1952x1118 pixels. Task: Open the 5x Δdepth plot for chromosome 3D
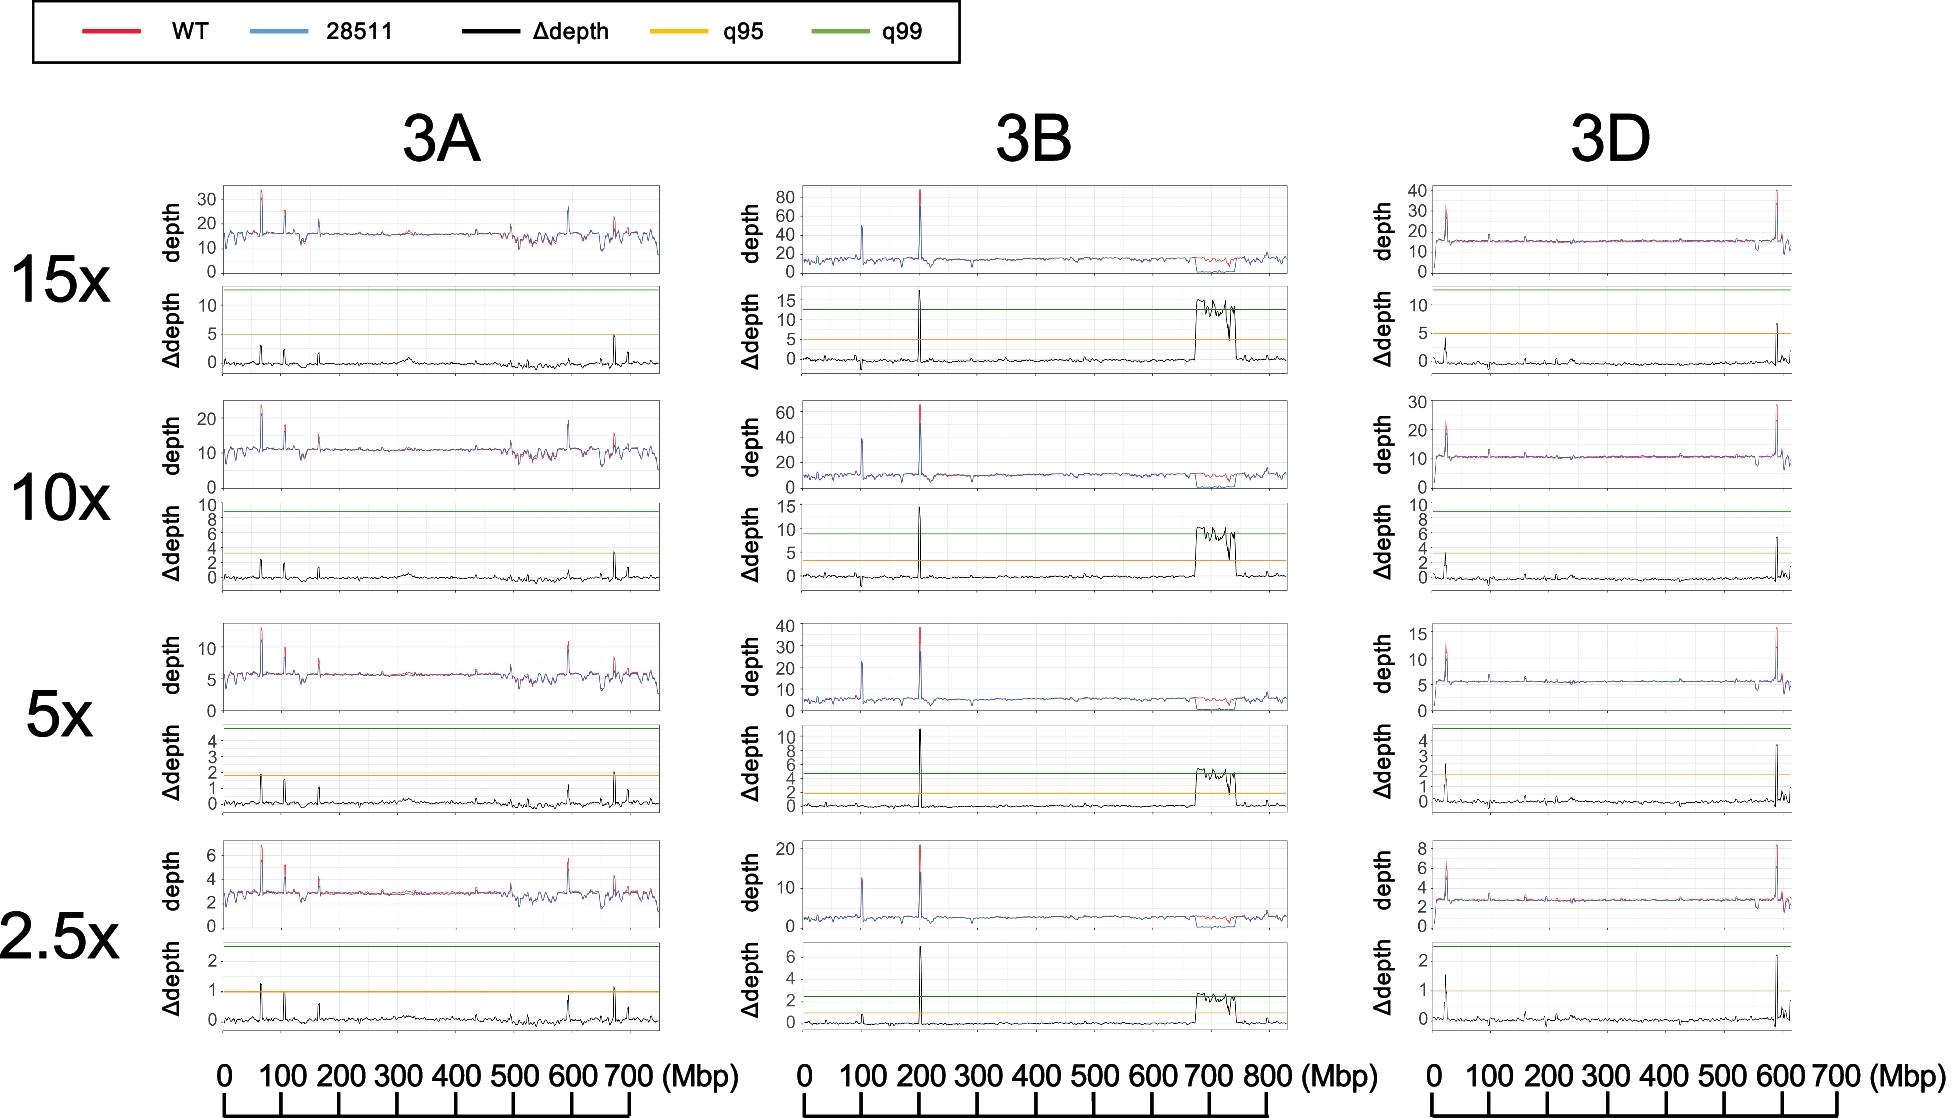point(1611,767)
